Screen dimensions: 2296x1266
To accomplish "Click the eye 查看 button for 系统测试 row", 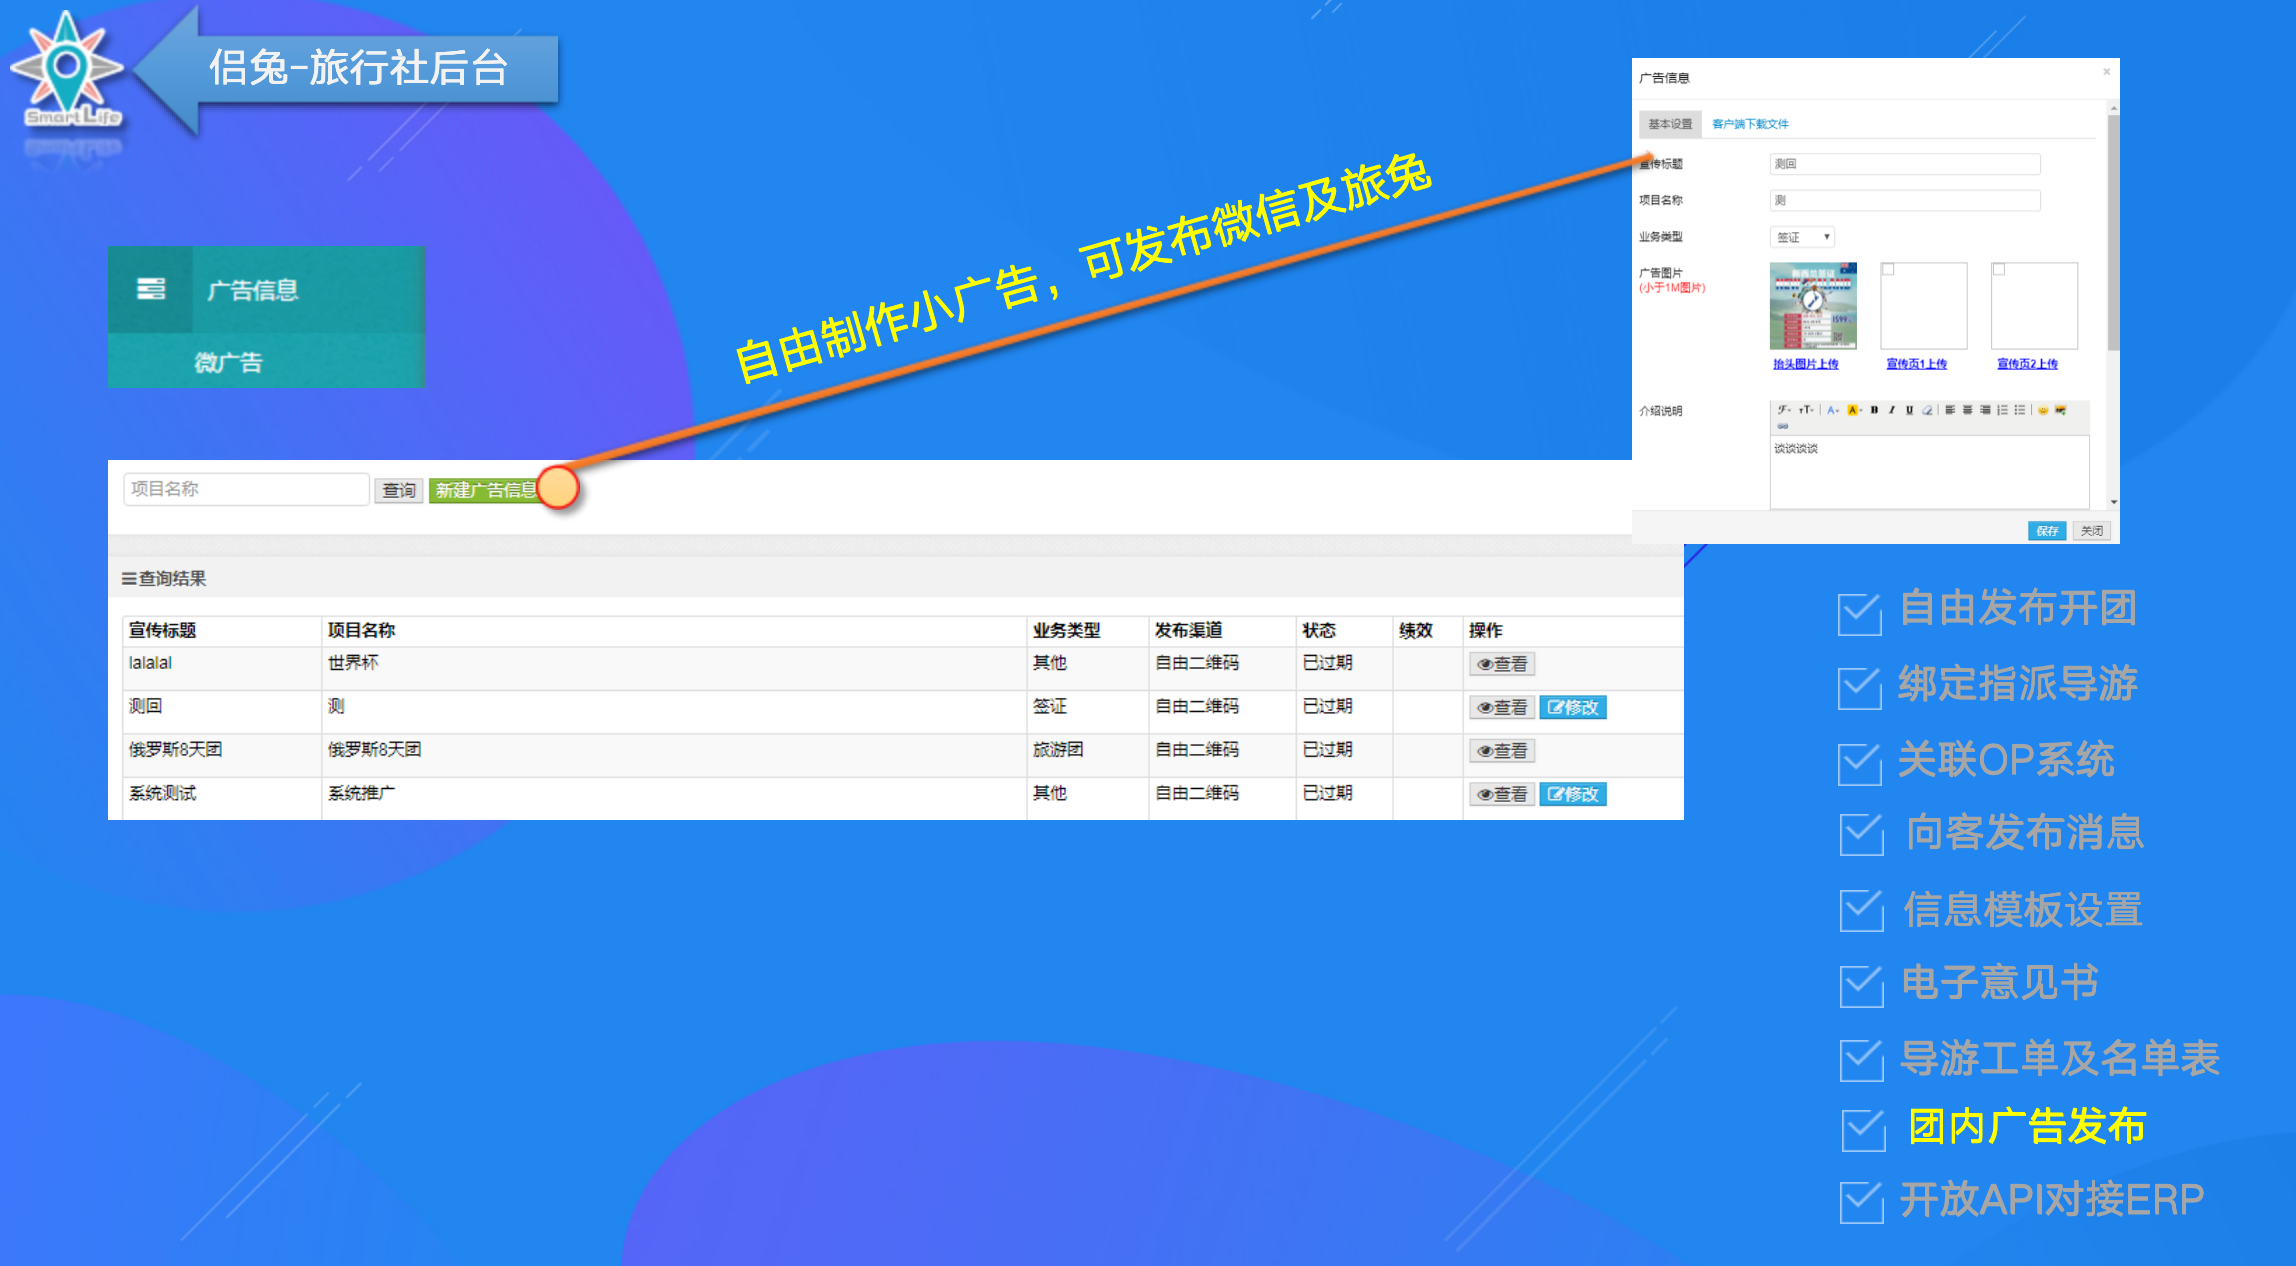I will [x=1502, y=794].
